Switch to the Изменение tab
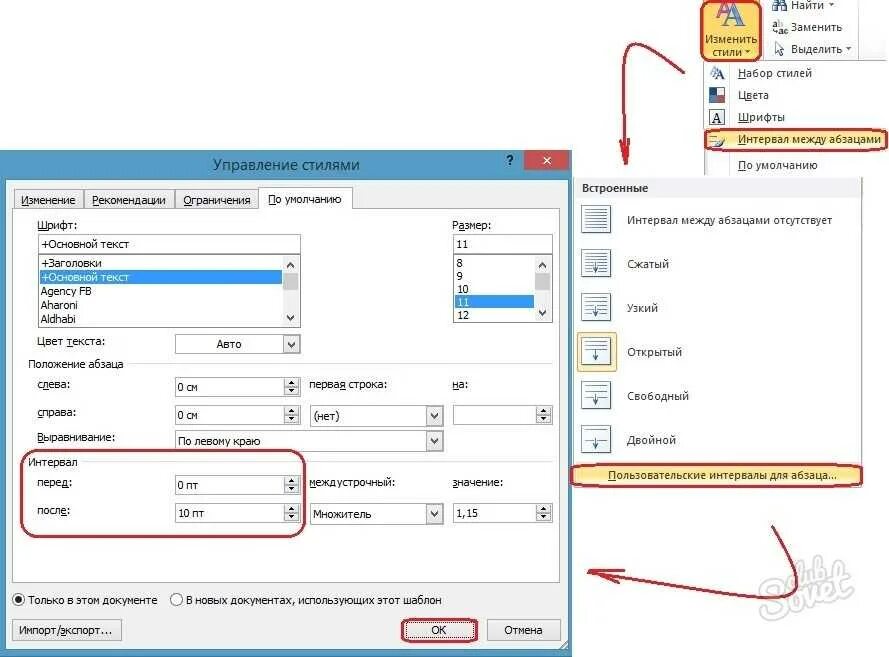Image resolution: width=889 pixels, height=657 pixels. point(48,200)
